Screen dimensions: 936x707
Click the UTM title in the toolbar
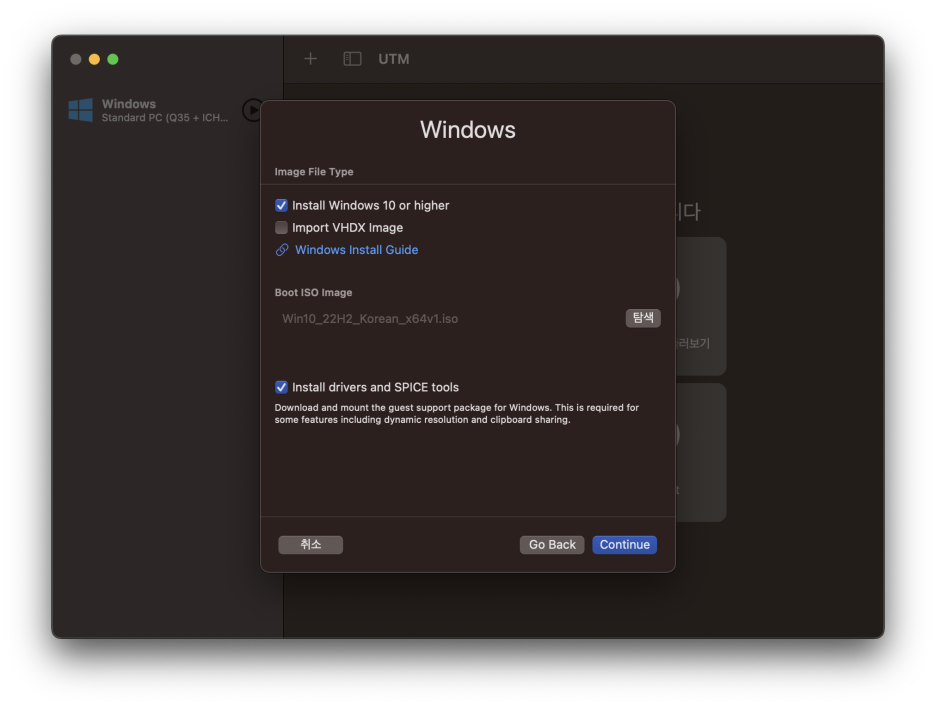coord(393,59)
